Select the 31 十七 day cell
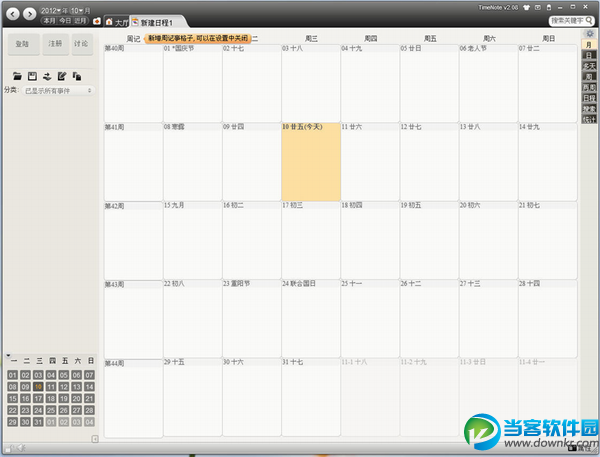 pyautogui.click(x=311, y=397)
